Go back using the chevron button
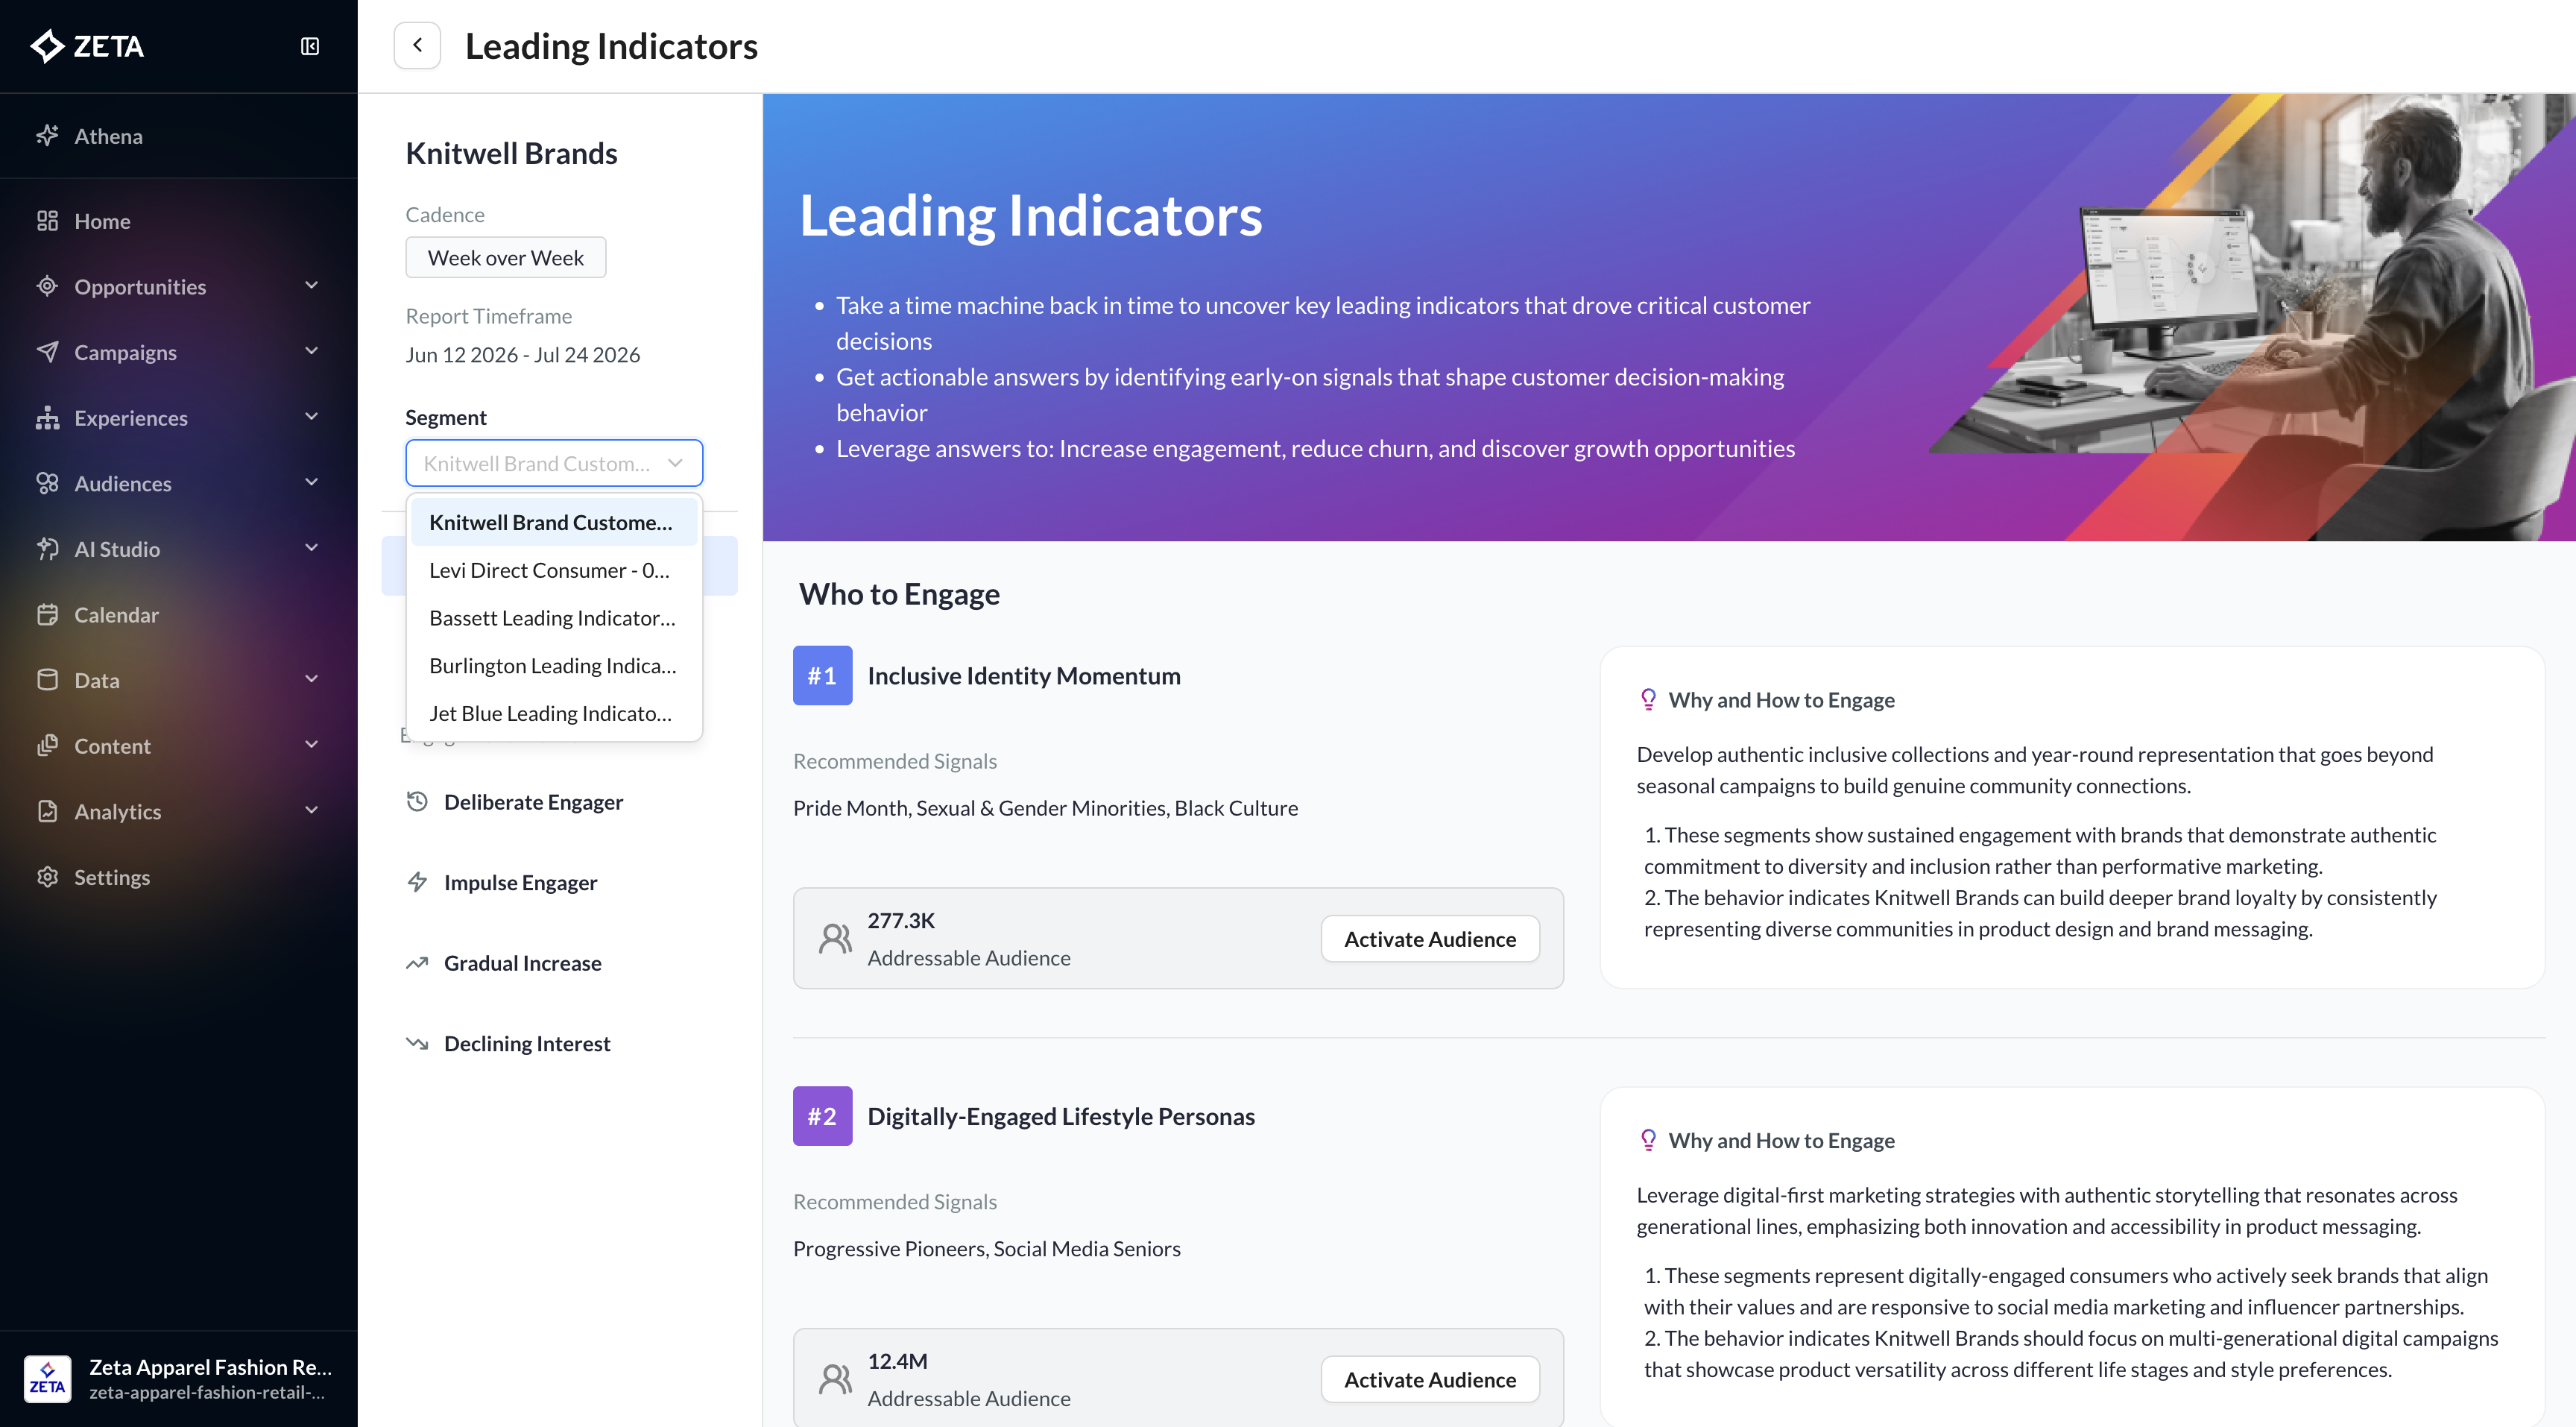Viewport: 2576px width, 1427px height. [x=417, y=45]
